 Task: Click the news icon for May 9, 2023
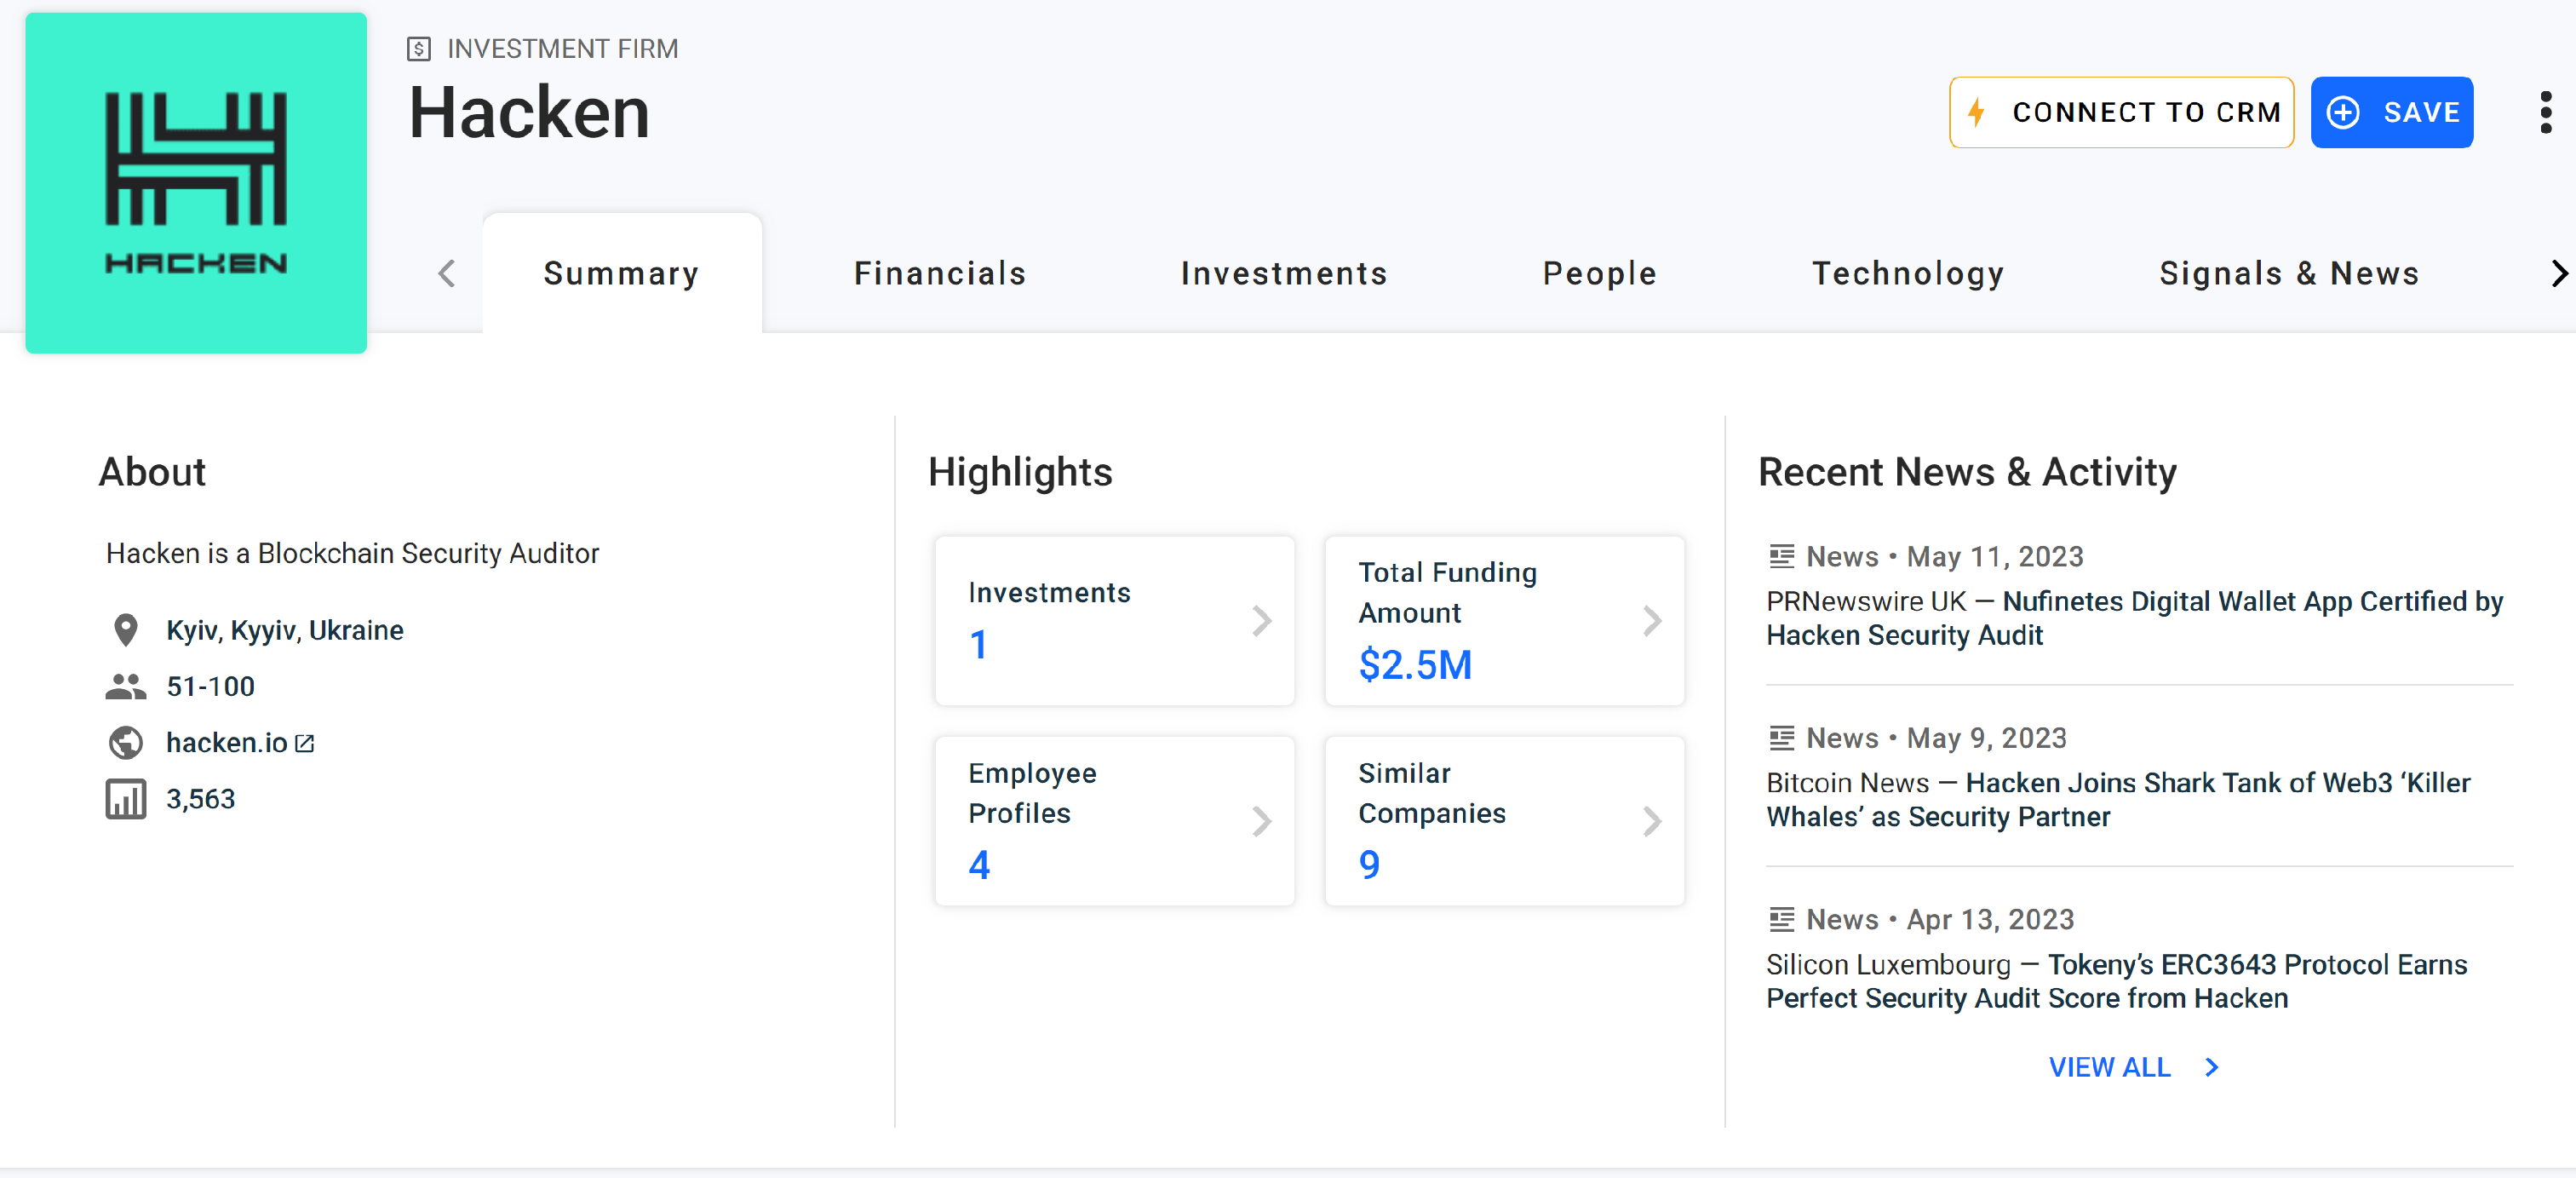point(1781,738)
